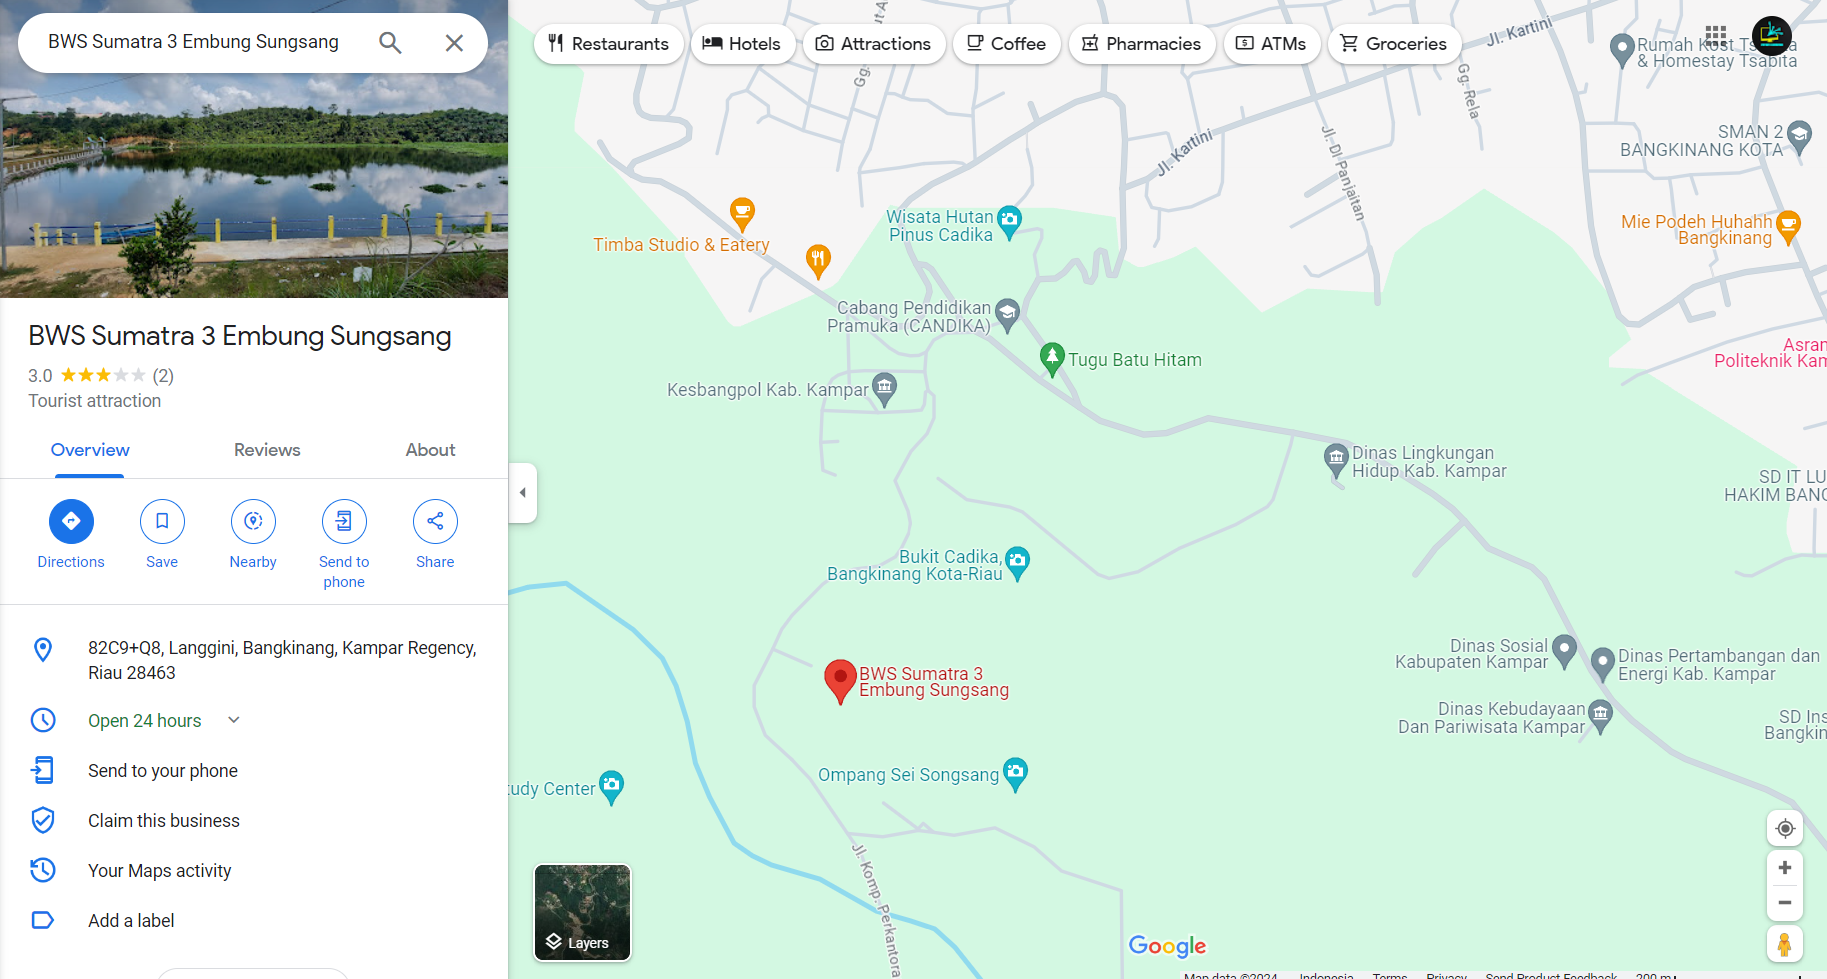Viewport: 1827px width, 979px height.
Task: Click the Send to phone icon
Action: click(344, 521)
